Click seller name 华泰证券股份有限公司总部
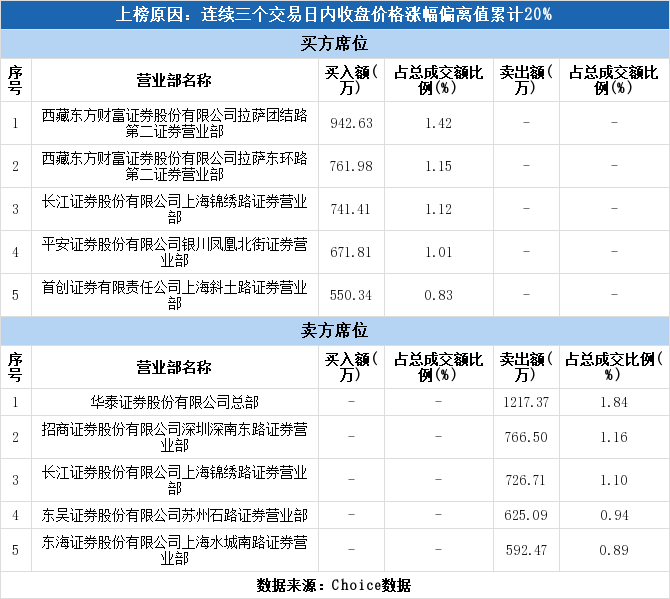Image resolution: width=670 pixels, height=599 pixels. (174, 402)
